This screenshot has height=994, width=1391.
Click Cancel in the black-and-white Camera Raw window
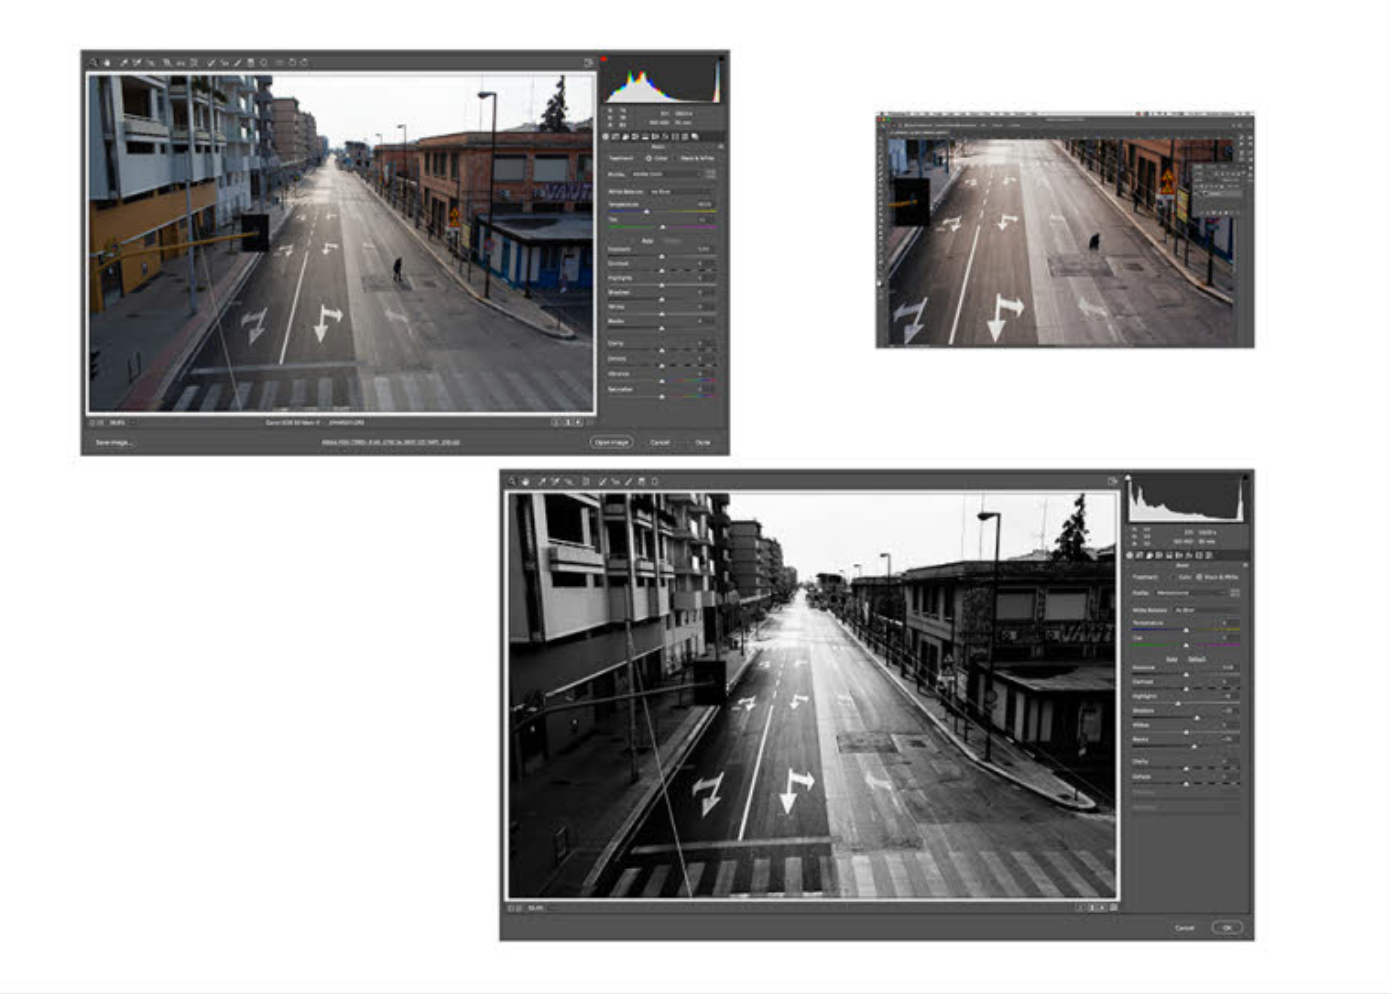pyautogui.click(x=1184, y=927)
